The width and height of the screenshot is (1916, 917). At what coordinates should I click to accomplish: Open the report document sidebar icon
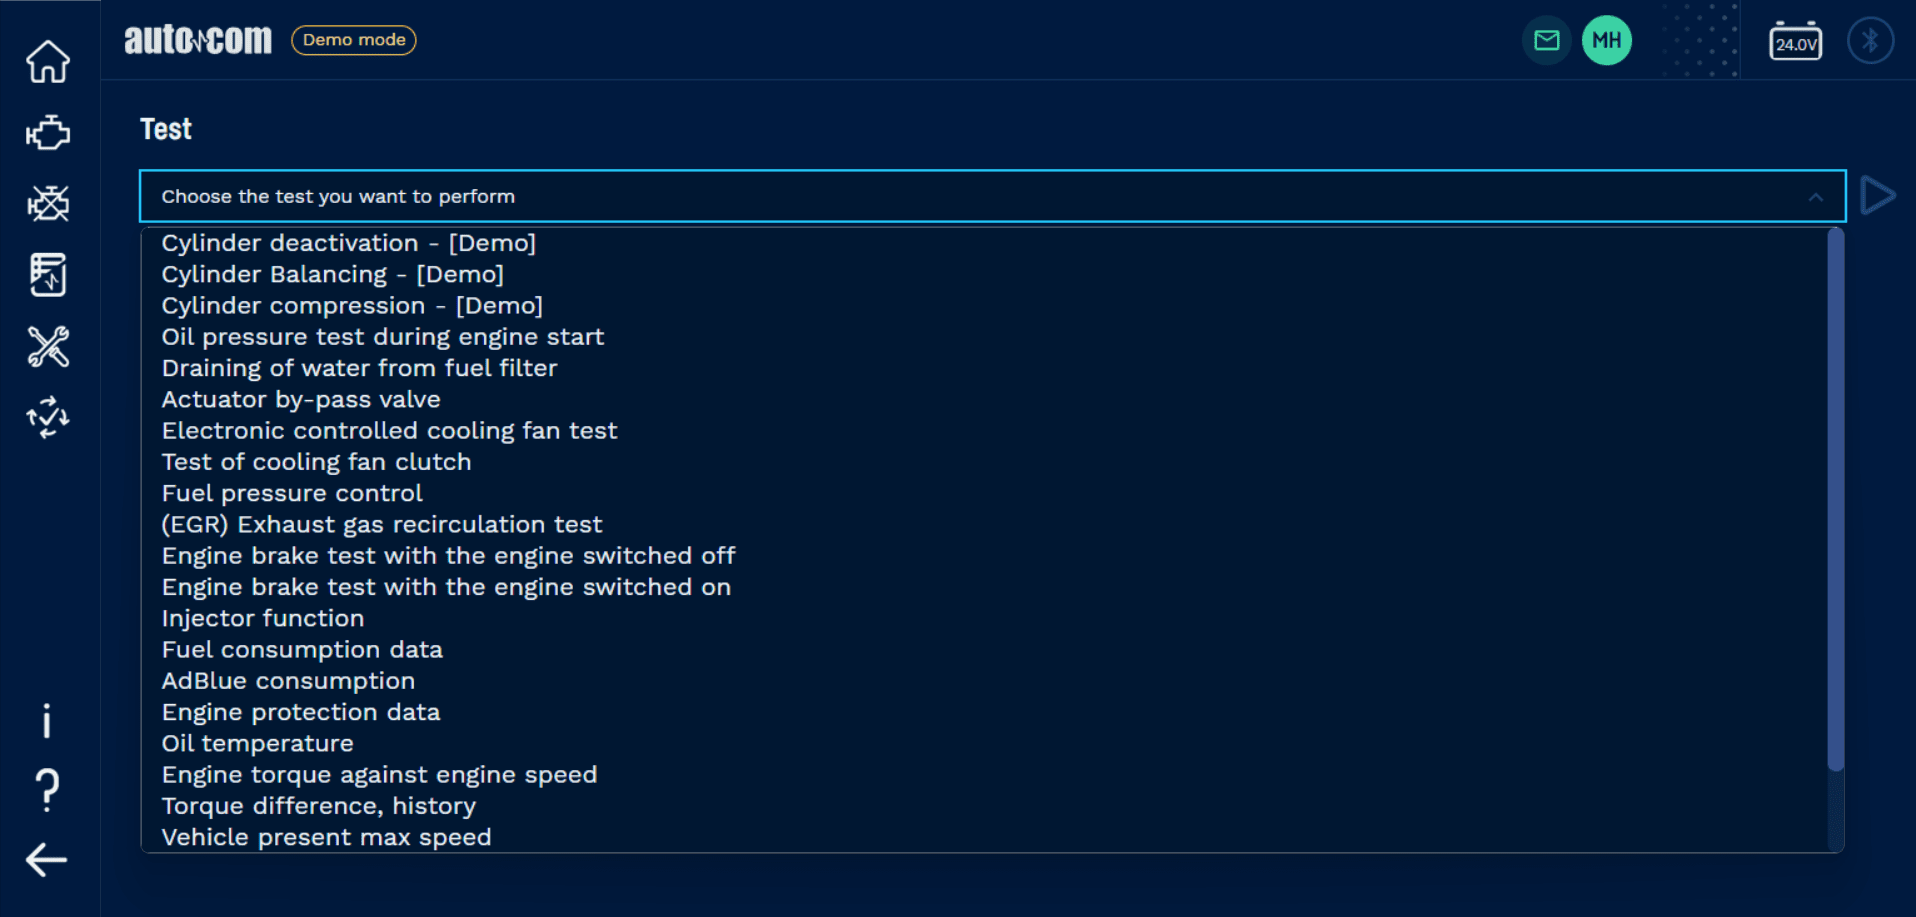click(x=48, y=275)
